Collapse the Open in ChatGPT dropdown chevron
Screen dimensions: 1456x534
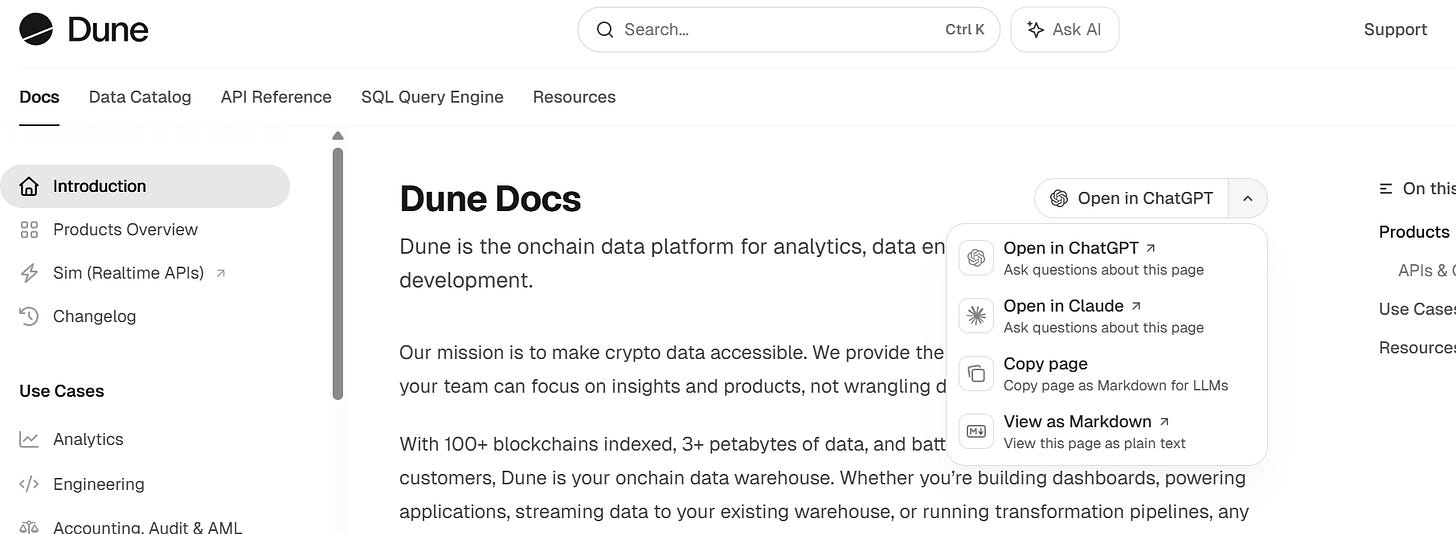click(x=1247, y=198)
